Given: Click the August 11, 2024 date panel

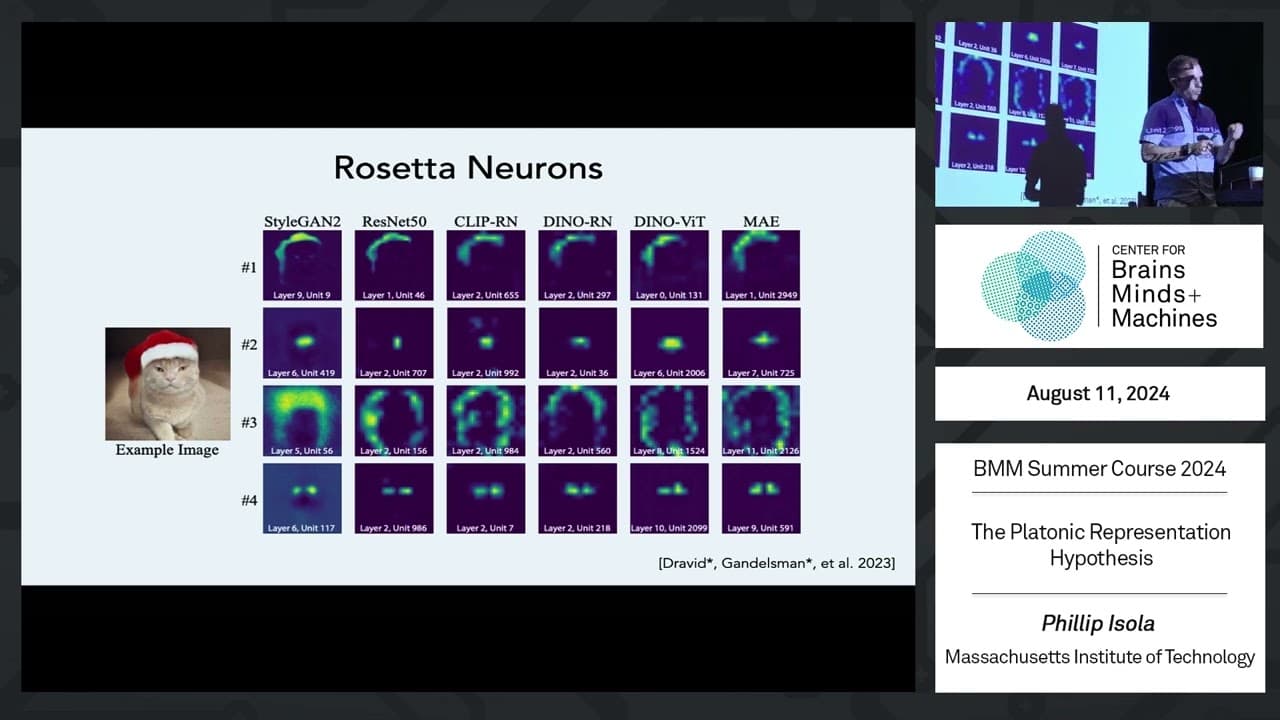Looking at the screenshot, I should [1099, 393].
